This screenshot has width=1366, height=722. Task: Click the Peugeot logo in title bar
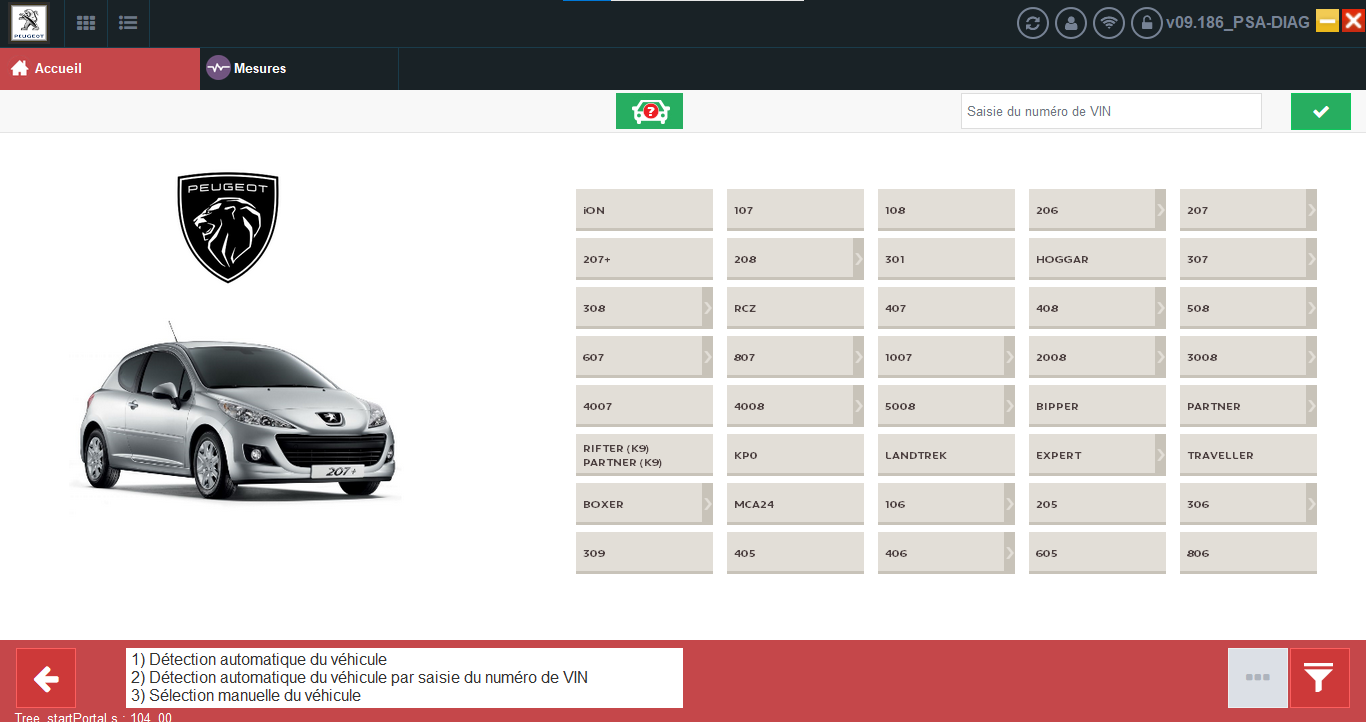[x=29, y=23]
